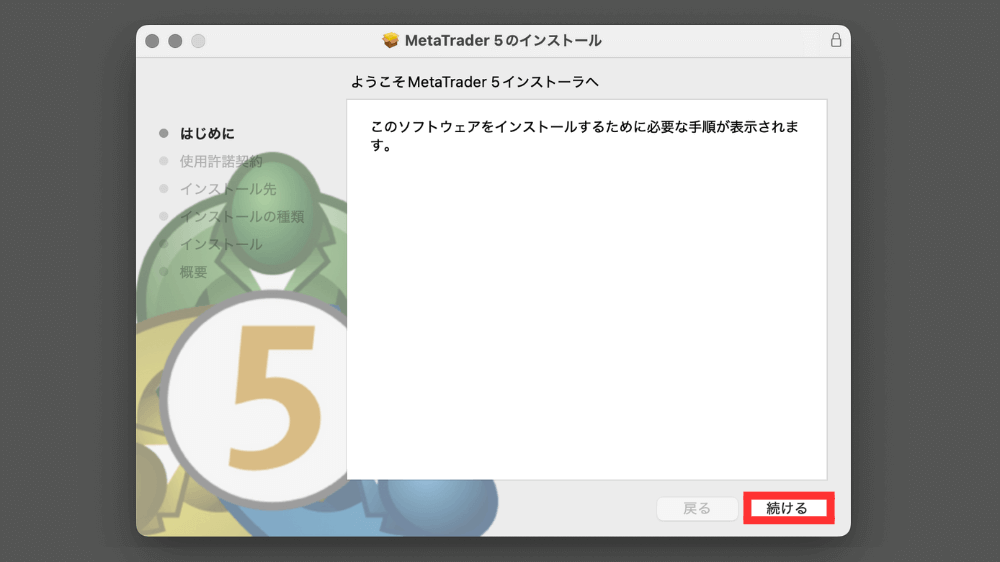Click the lock icon in title bar

[835, 40]
